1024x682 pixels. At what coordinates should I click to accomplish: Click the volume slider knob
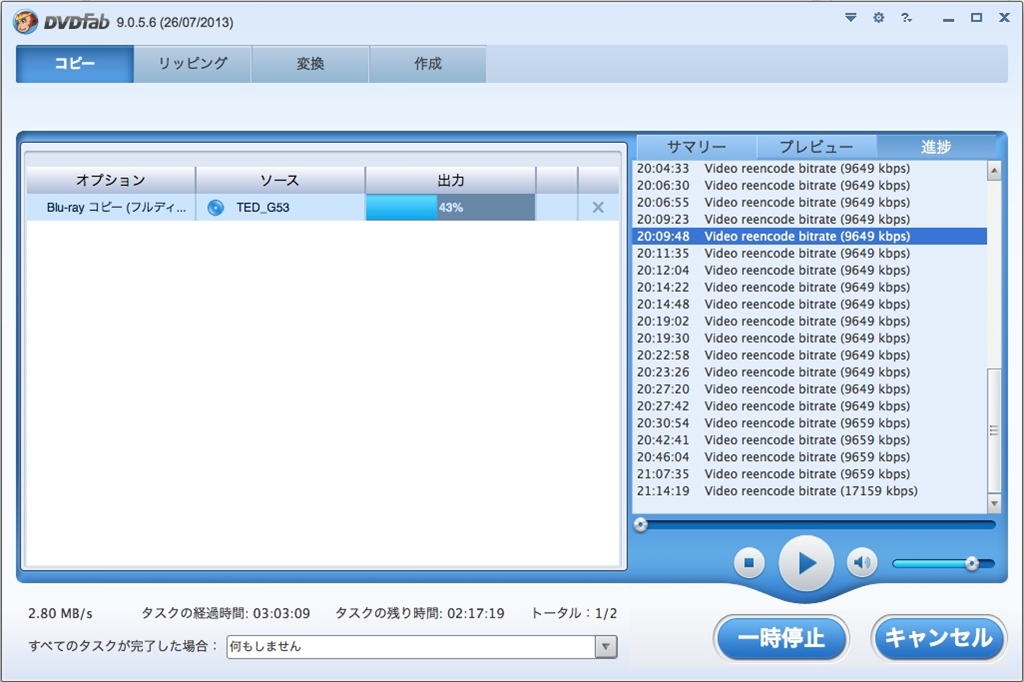972,563
